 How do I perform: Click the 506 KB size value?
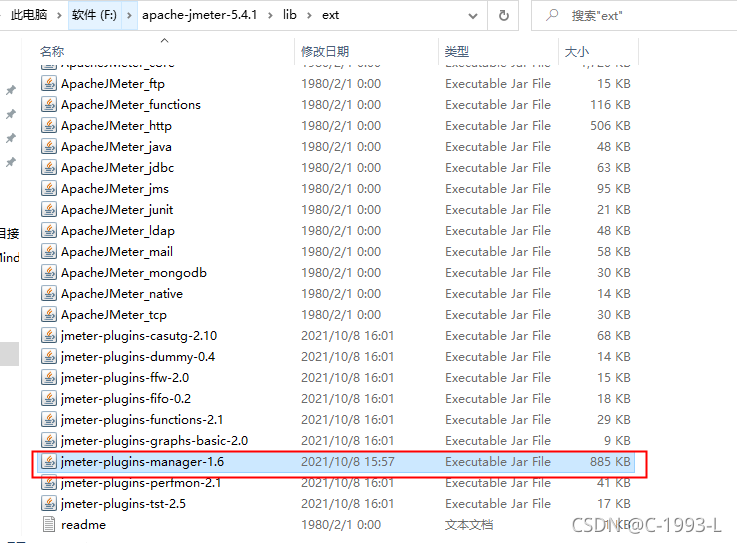(x=610, y=126)
